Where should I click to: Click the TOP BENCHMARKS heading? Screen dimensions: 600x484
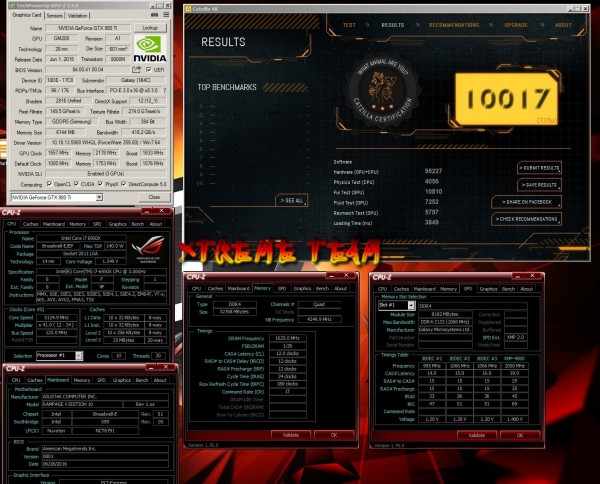(x=227, y=87)
